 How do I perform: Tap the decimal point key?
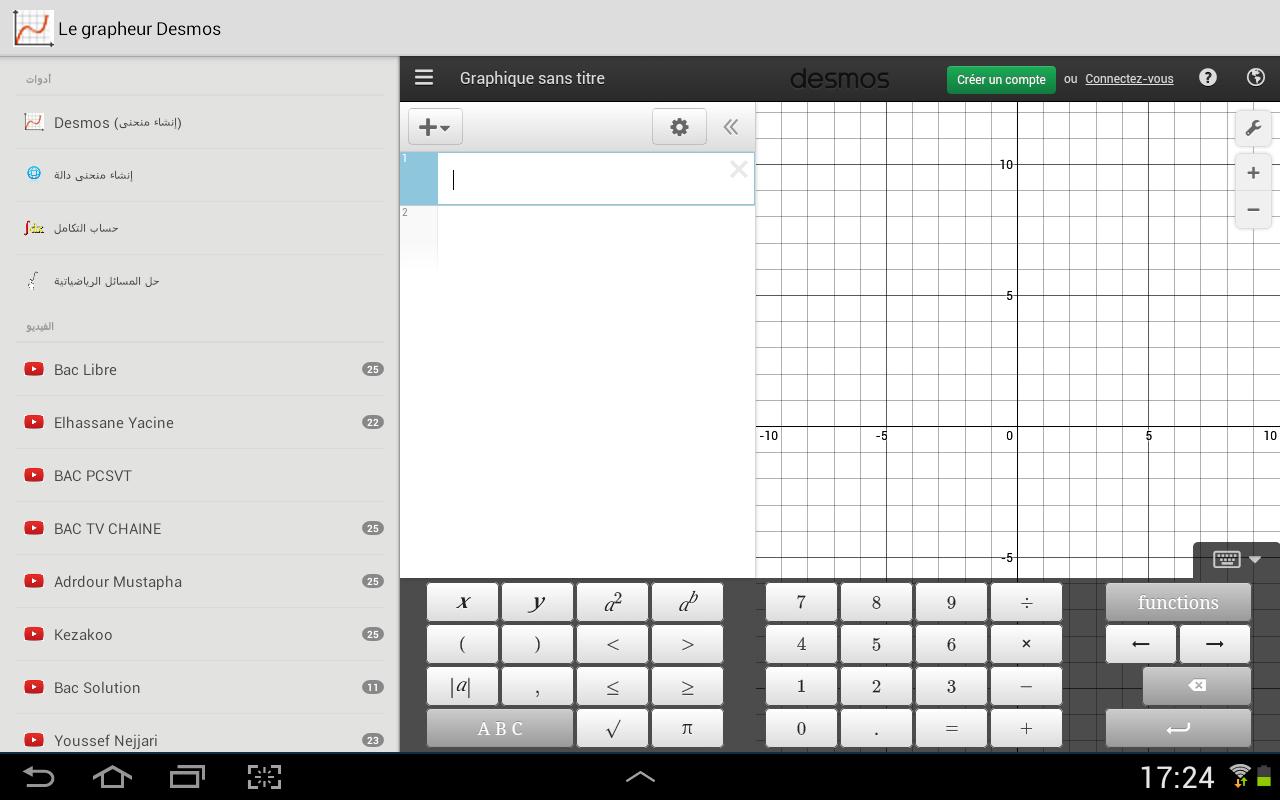[x=876, y=728]
